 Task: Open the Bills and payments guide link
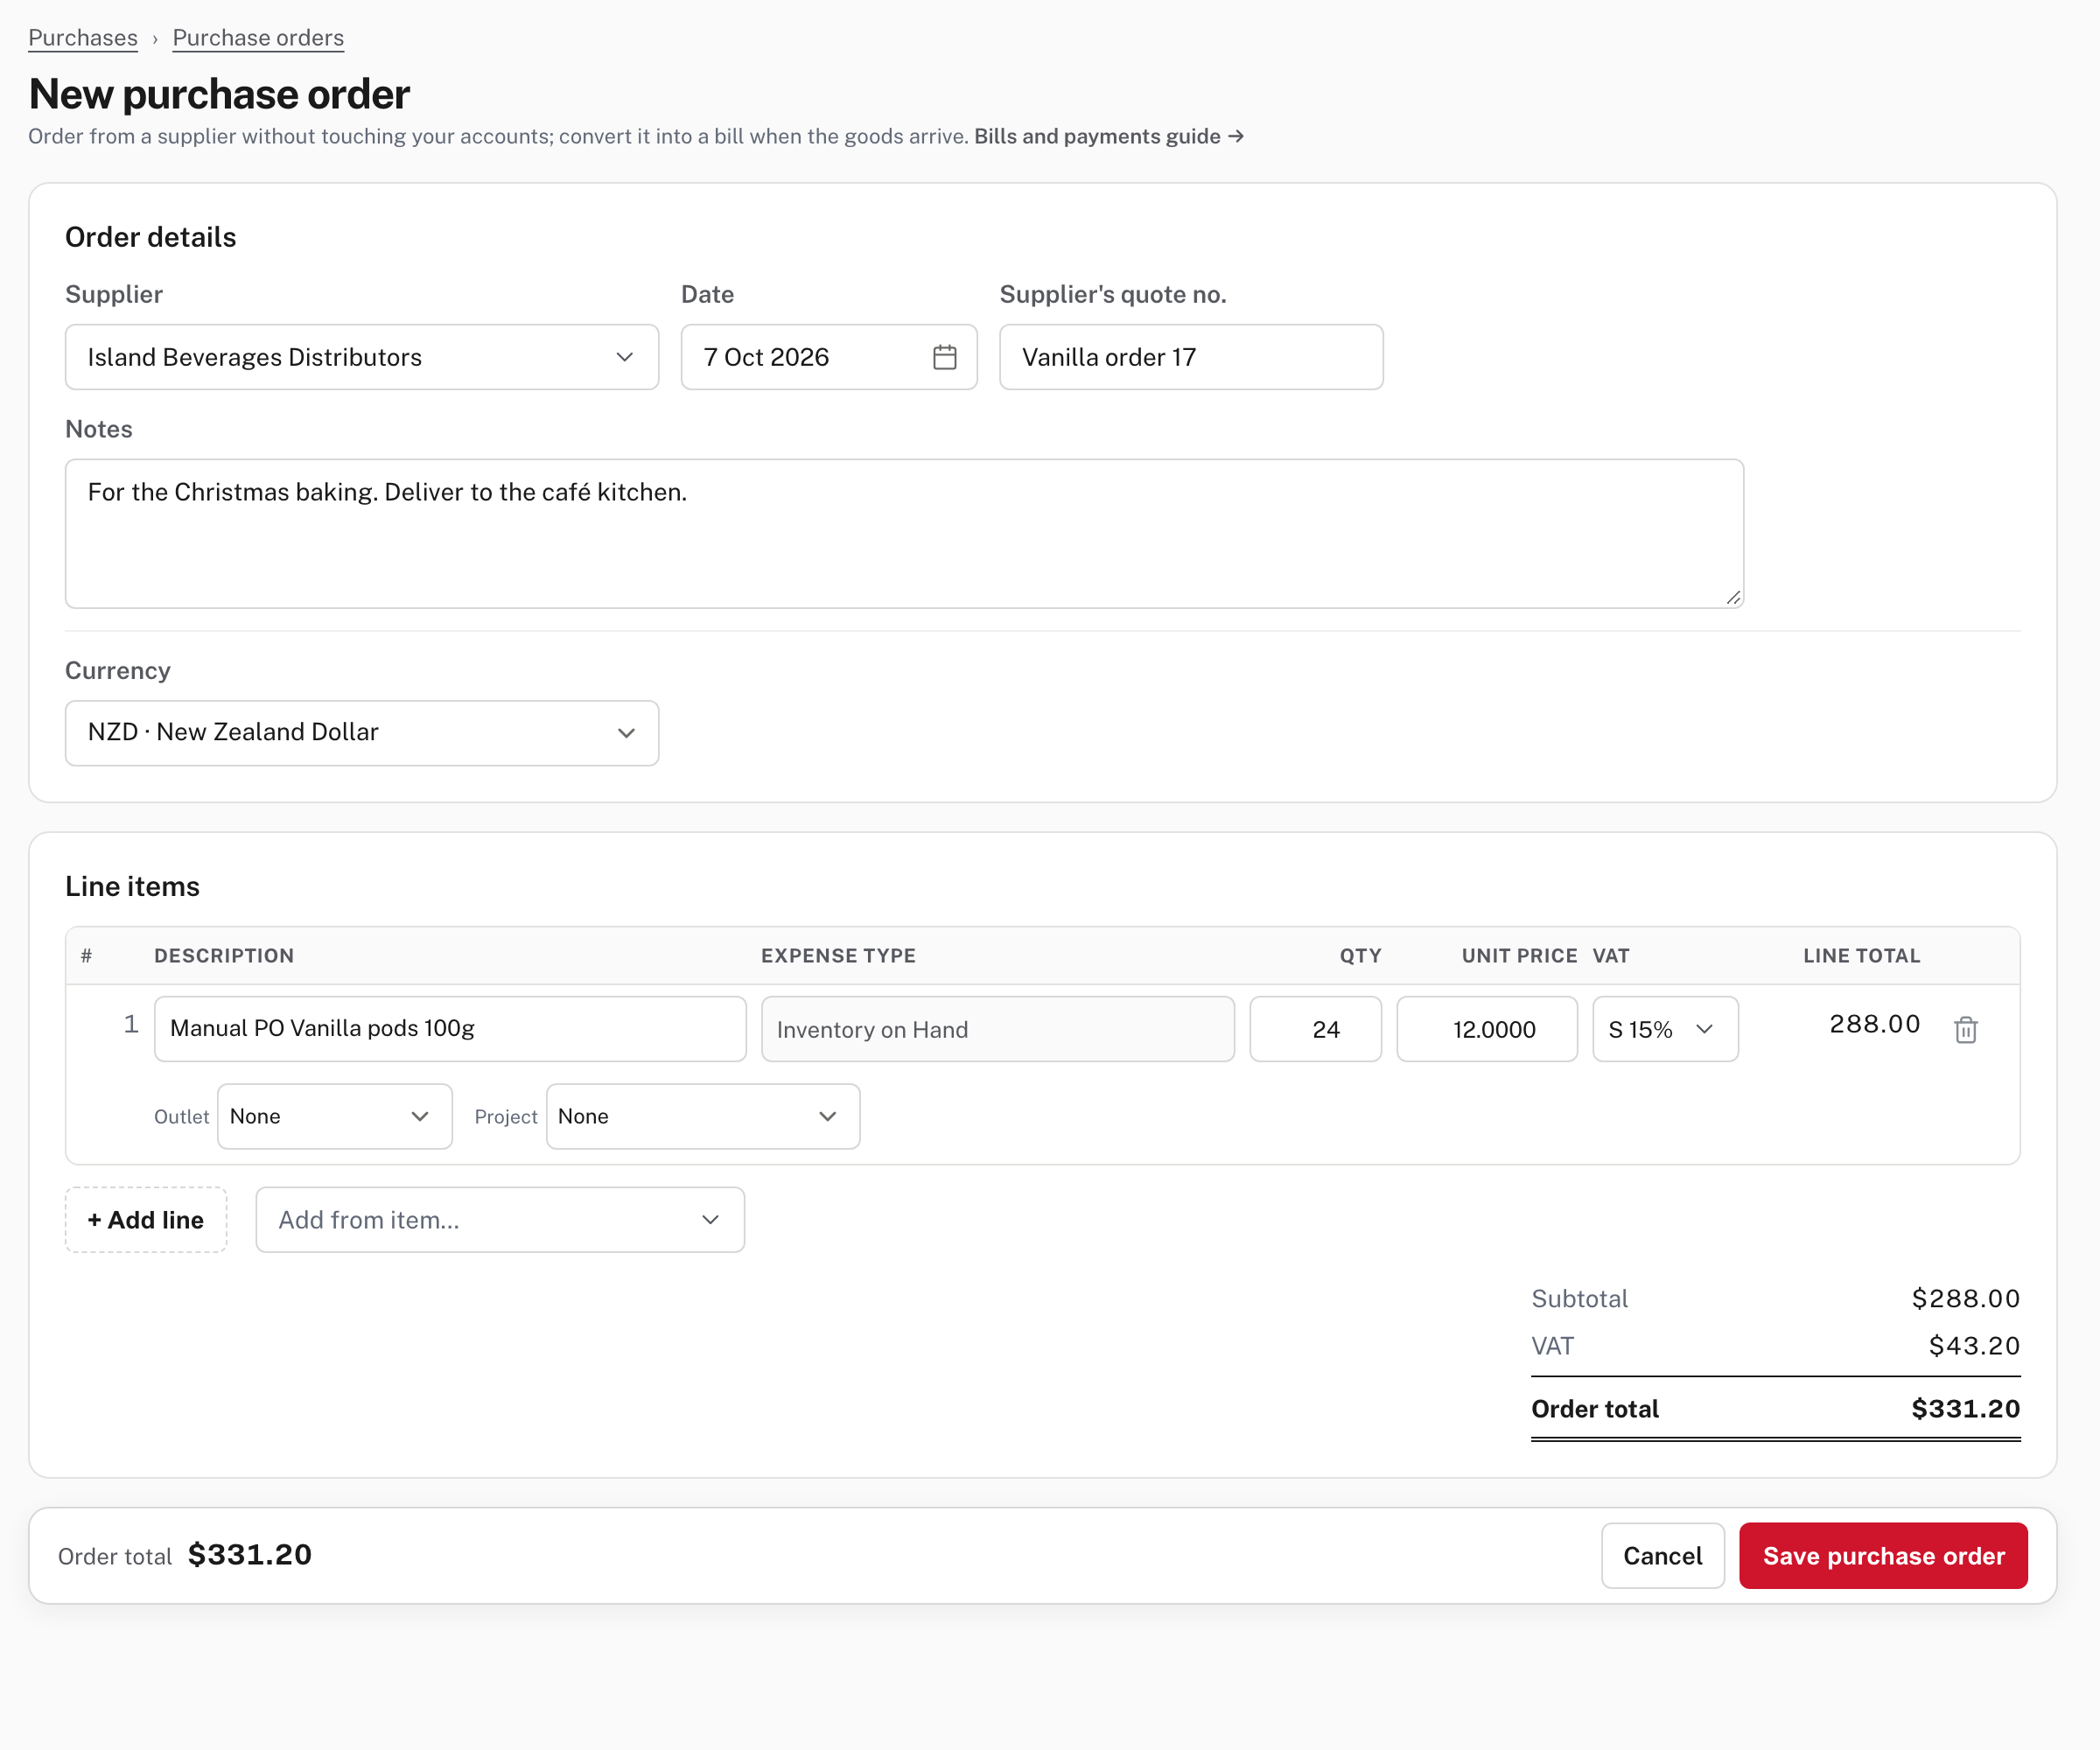(x=1109, y=136)
